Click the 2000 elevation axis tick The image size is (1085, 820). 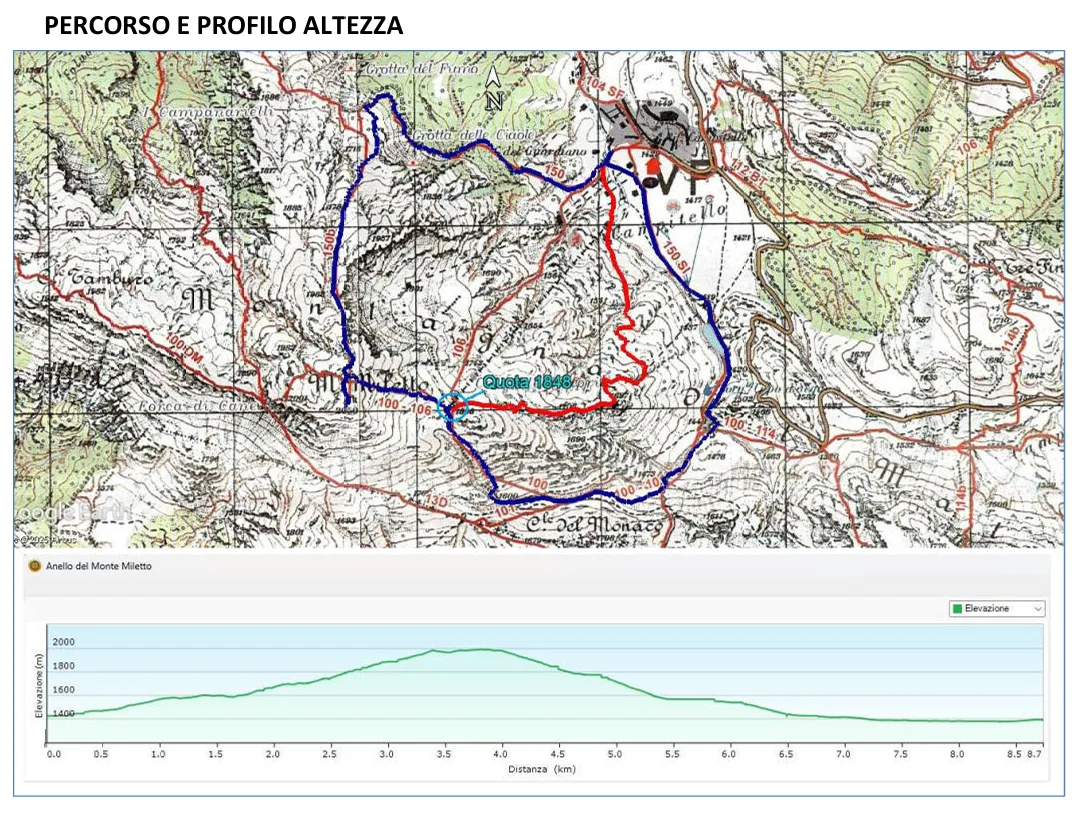pyautogui.click(x=64, y=642)
